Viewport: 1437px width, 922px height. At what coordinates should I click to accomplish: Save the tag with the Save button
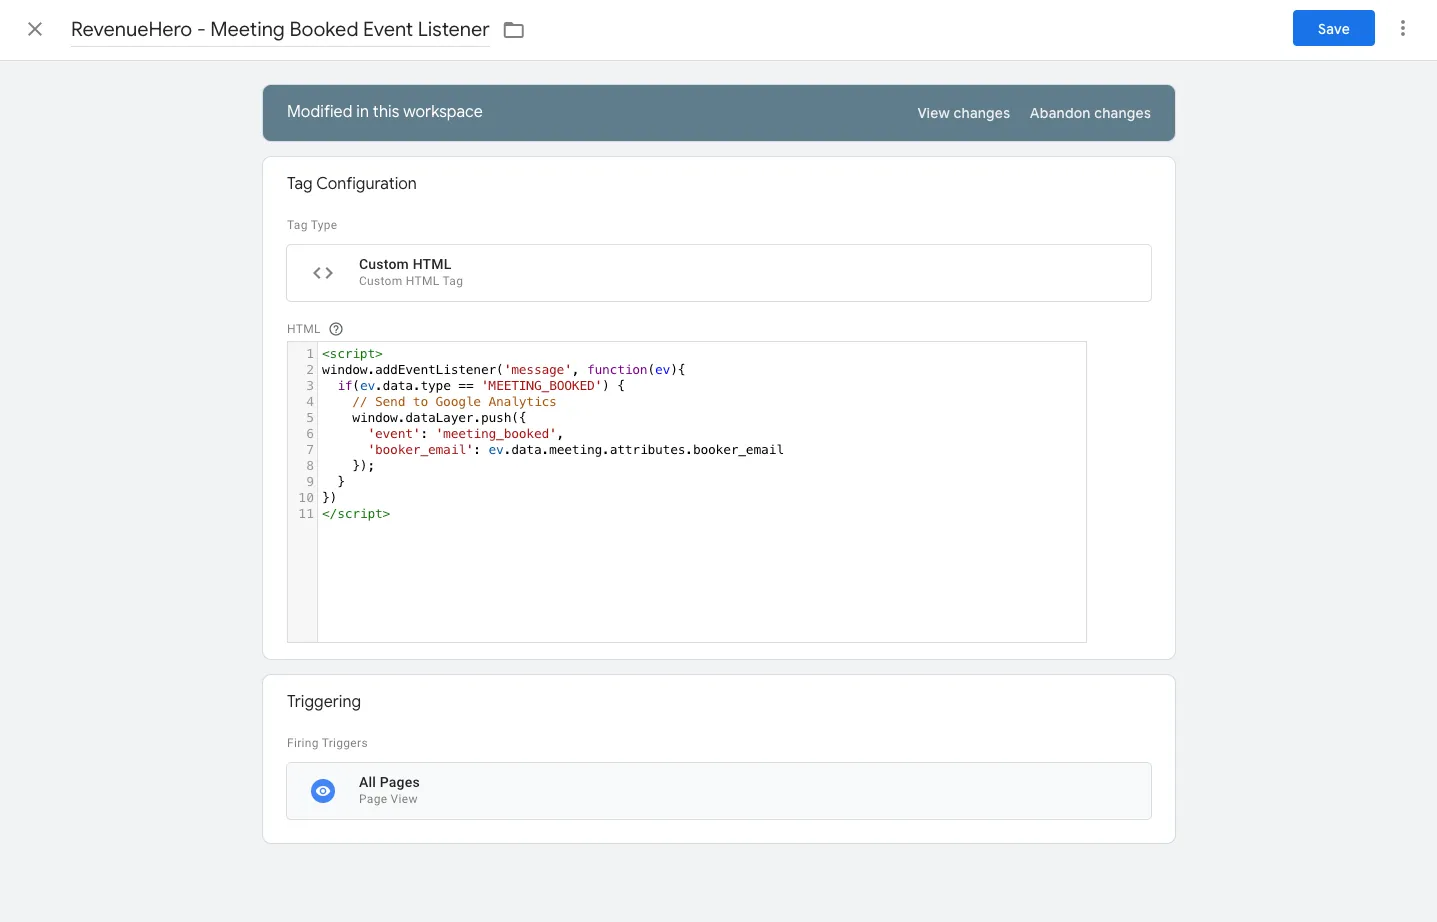pos(1333,28)
